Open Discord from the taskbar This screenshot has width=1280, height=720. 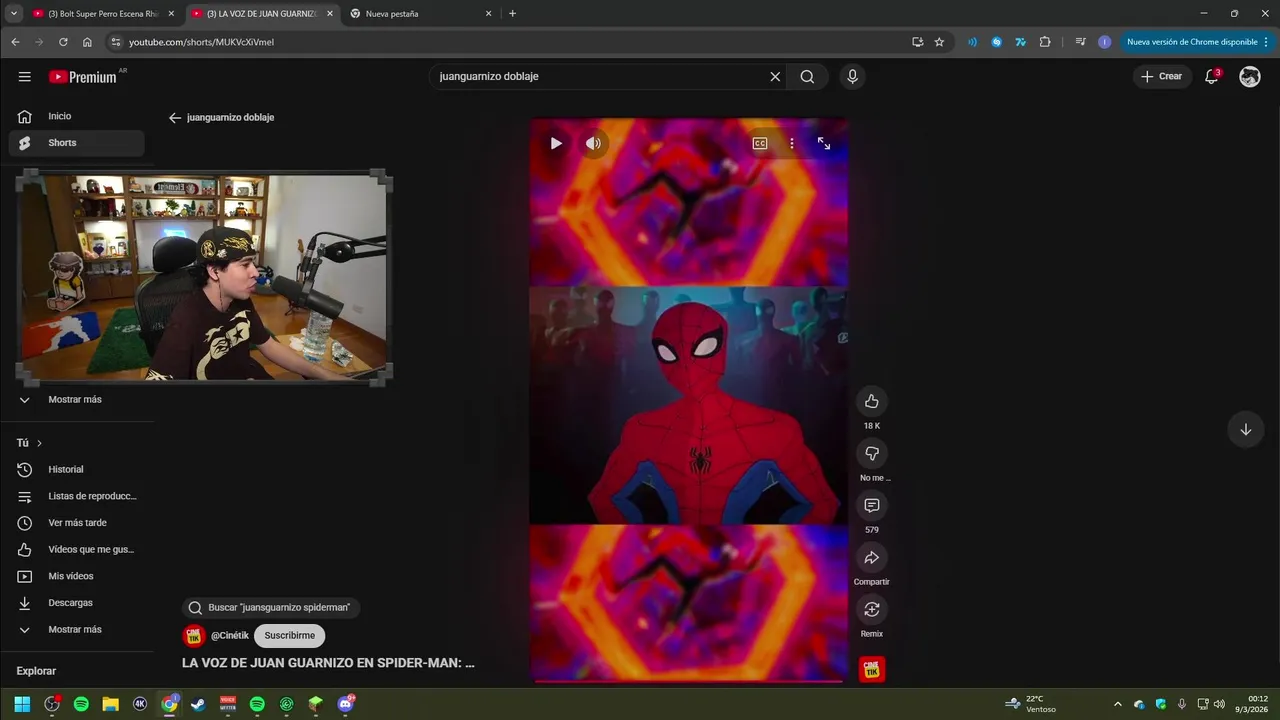tap(346, 704)
